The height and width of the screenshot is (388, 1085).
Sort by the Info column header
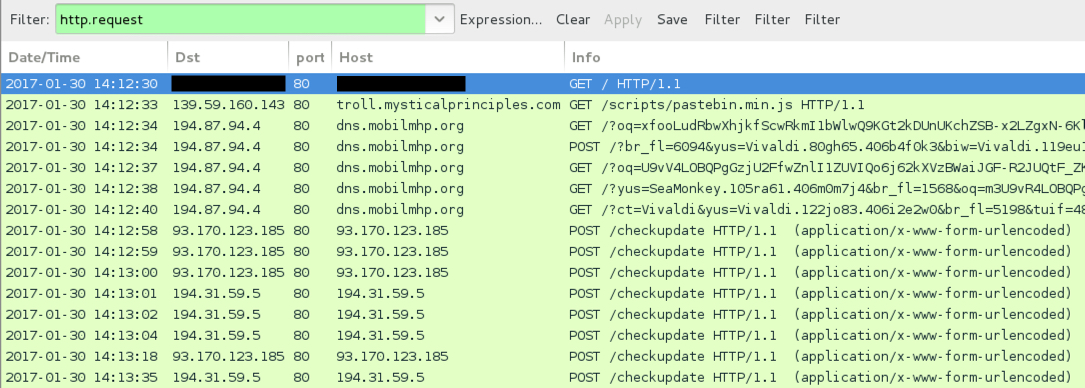[825, 57]
